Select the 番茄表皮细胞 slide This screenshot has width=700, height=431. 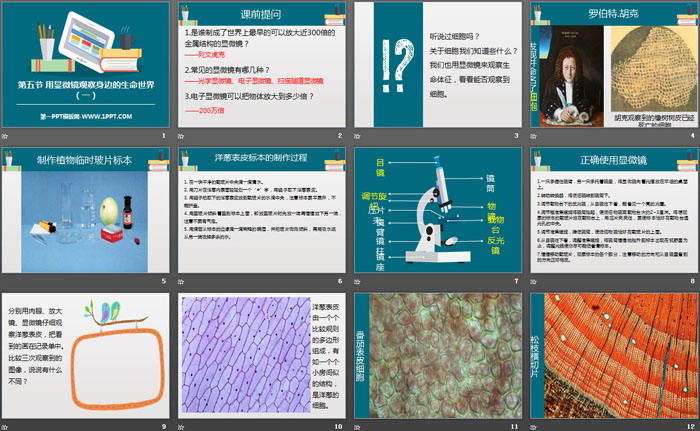(x=438, y=356)
